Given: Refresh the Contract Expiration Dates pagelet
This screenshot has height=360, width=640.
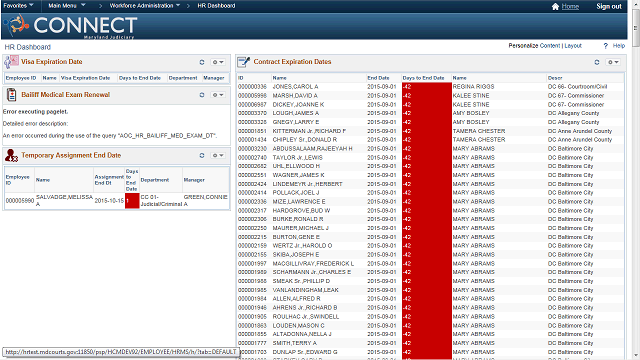Looking at the screenshot, I should pos(597,62).
